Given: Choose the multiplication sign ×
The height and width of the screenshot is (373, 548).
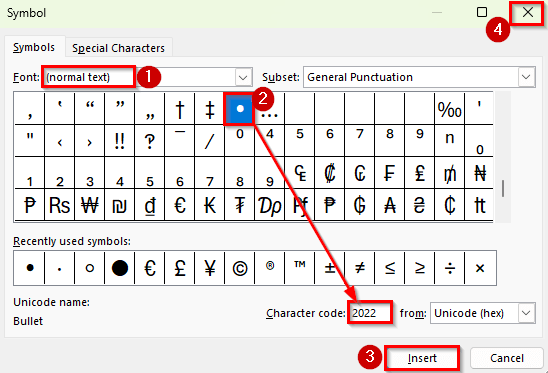Looking at the screenshot, I should 480,268.
